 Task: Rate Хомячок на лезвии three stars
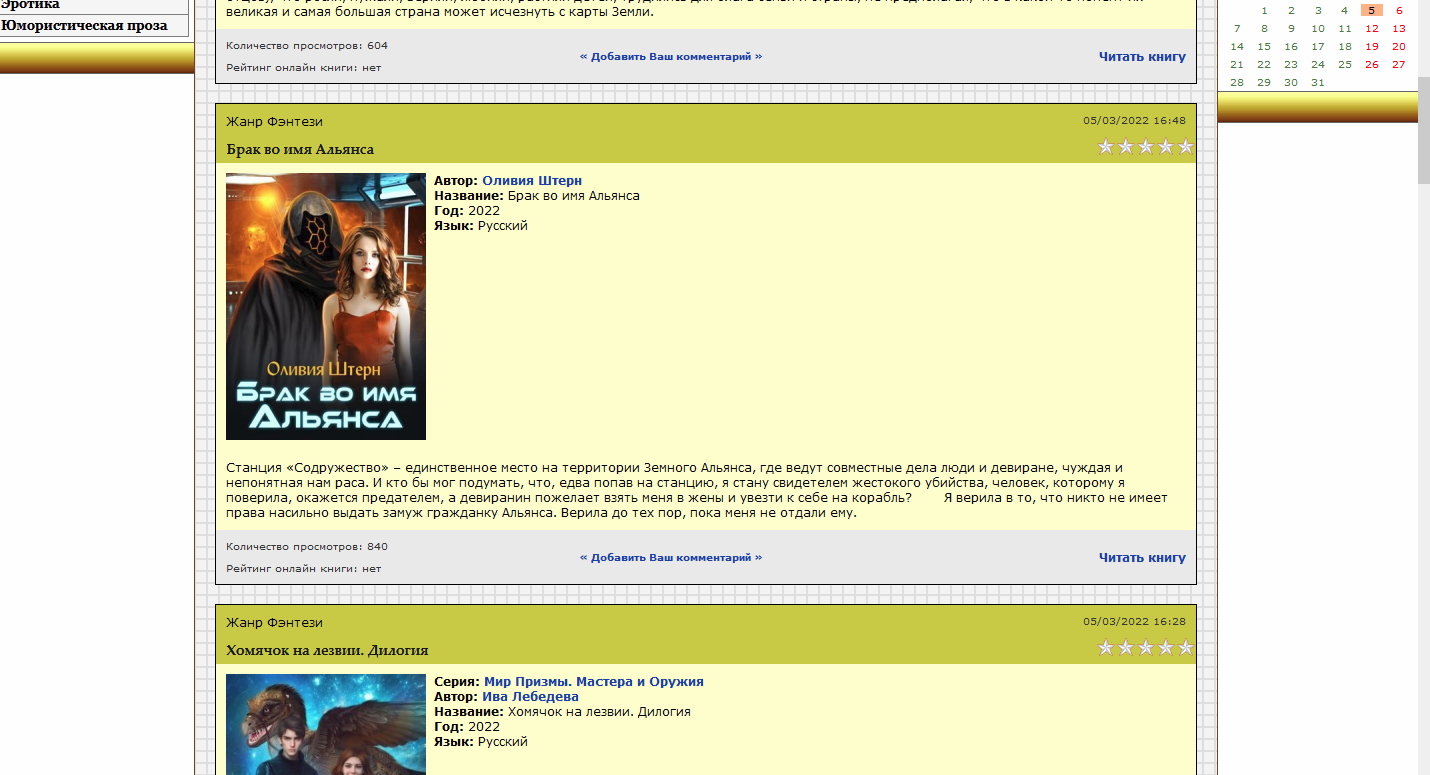click(1146, 648)
